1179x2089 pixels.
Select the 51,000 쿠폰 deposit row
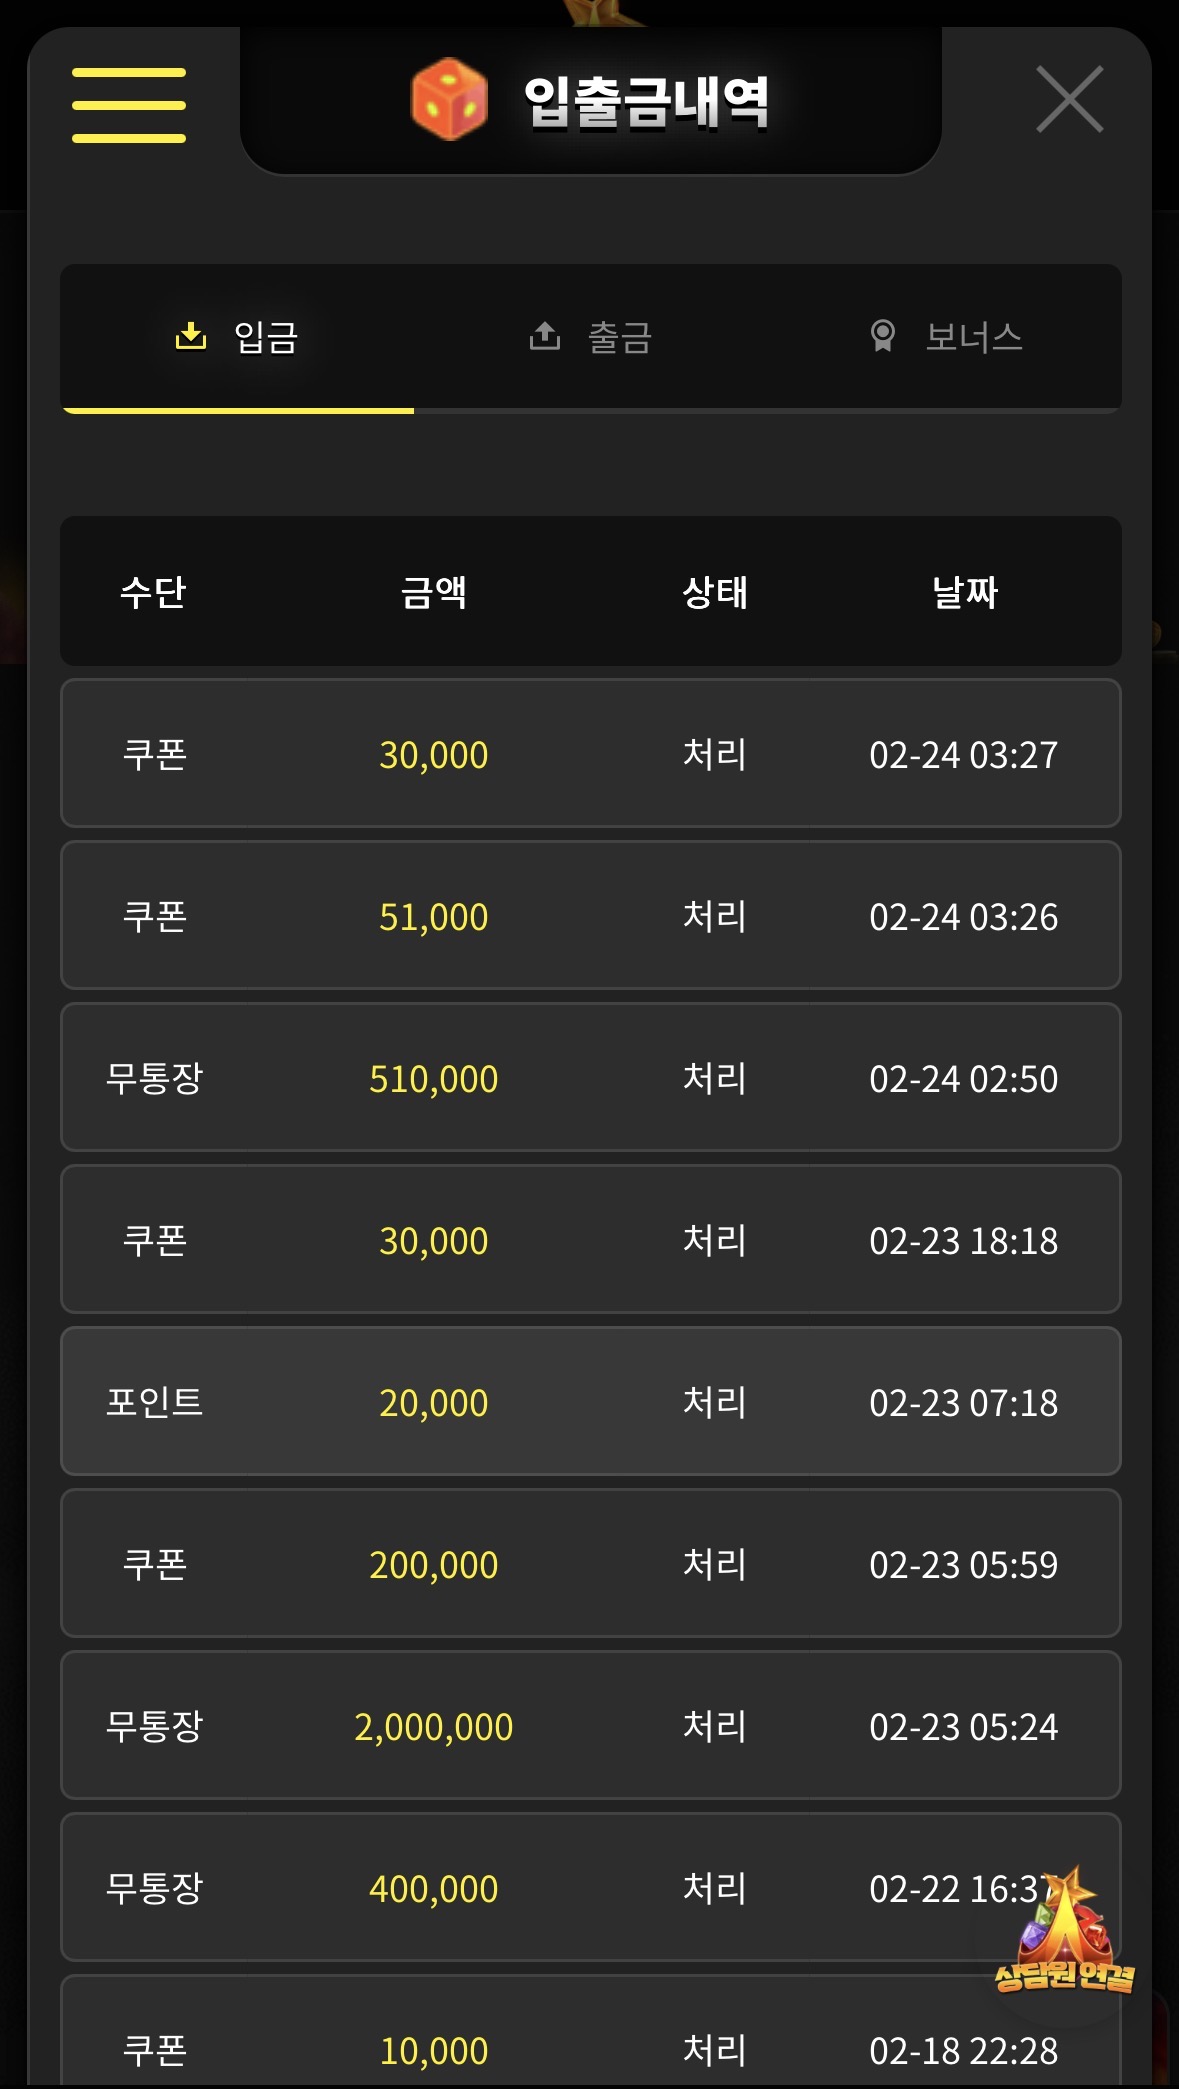coord(590,916)
